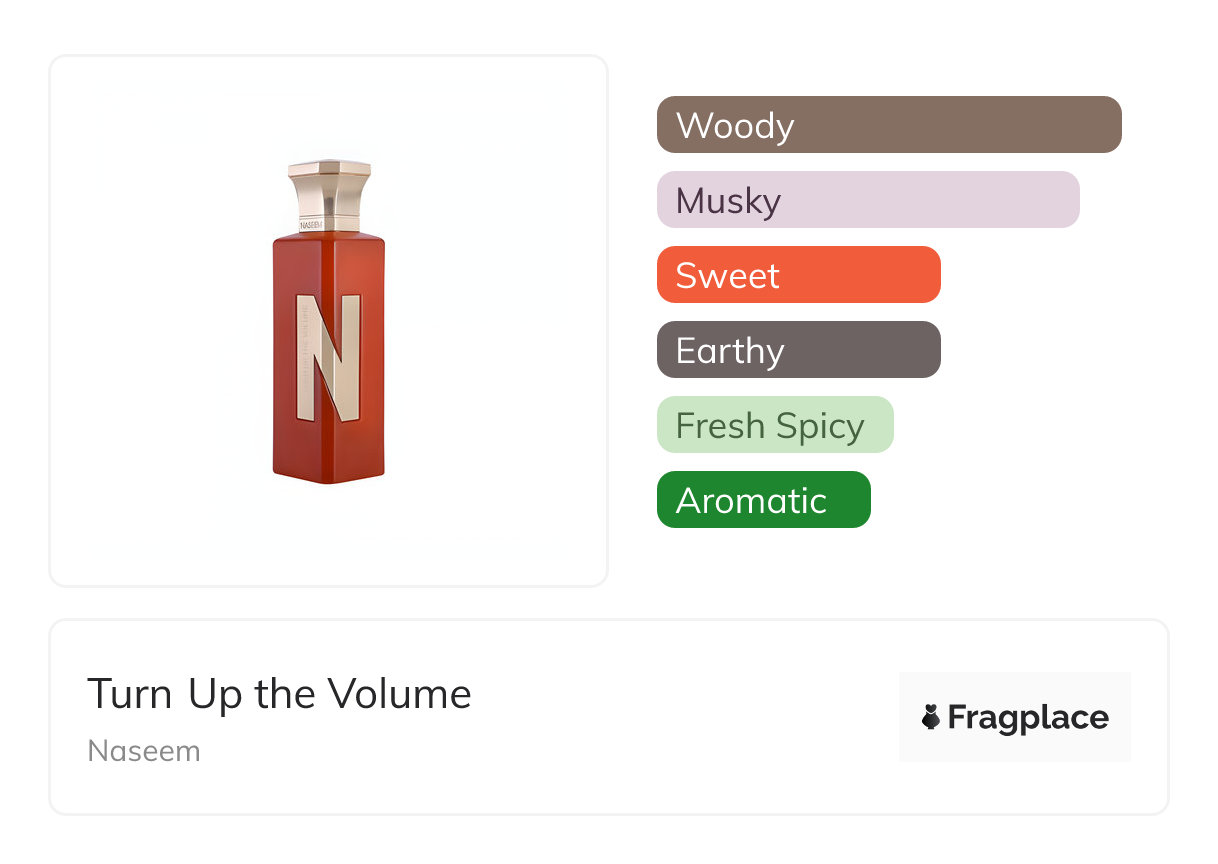This screenshot has width=1218, height=864.
Task: Click the gold N emblem on the bottle
Action: [327, 357]
